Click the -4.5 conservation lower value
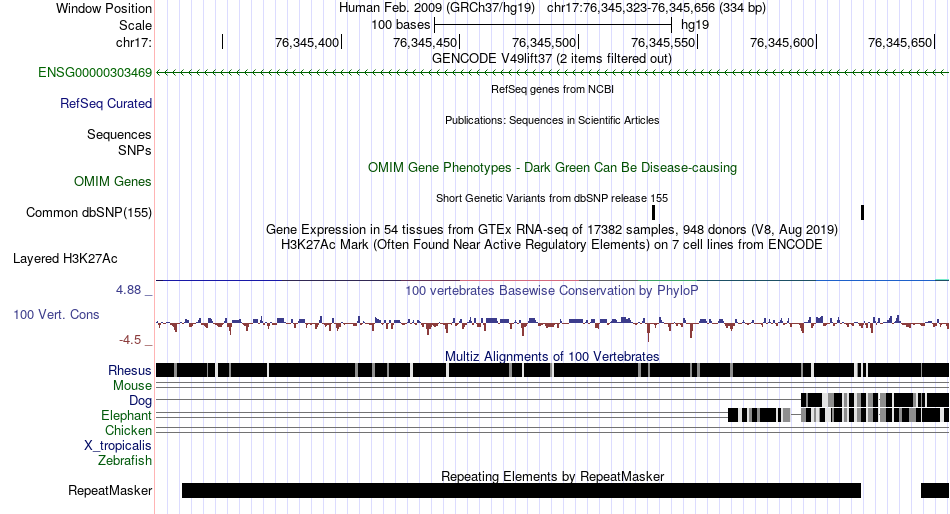Image resolution: width=950 pixels, height=514 pixels. pyautogui.click(x=130, y=340)
